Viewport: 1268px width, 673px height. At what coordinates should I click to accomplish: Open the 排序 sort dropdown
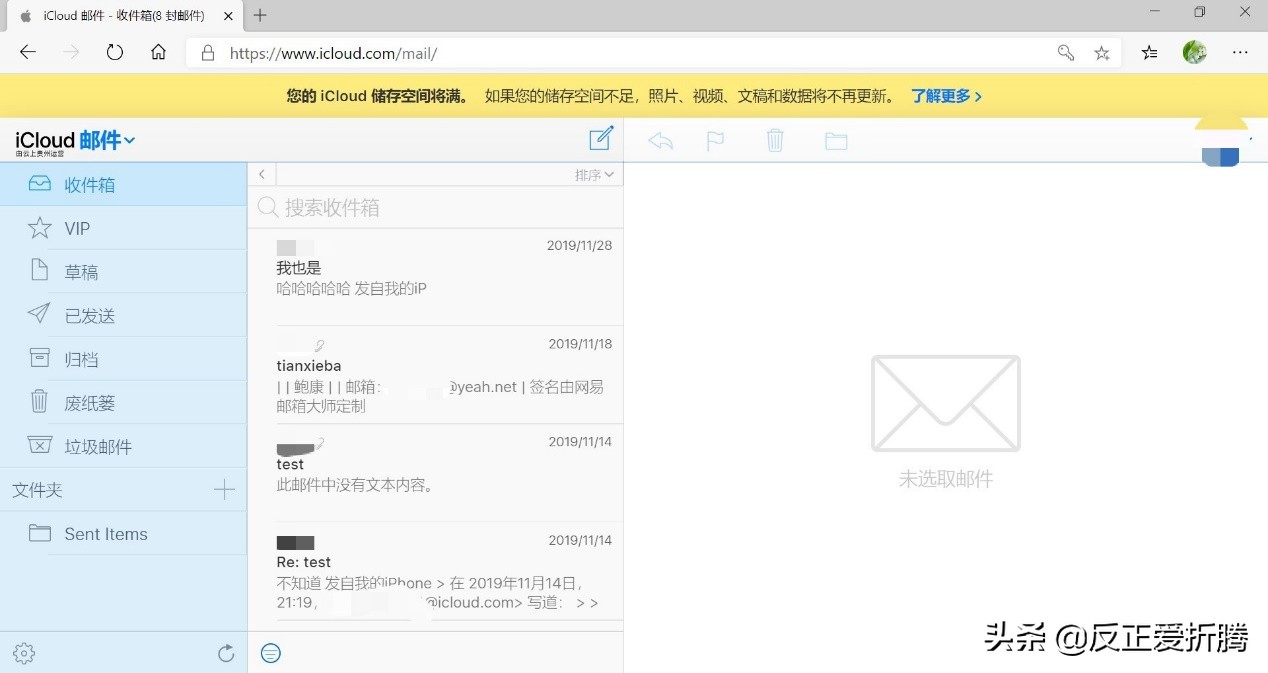click(594, 174)
